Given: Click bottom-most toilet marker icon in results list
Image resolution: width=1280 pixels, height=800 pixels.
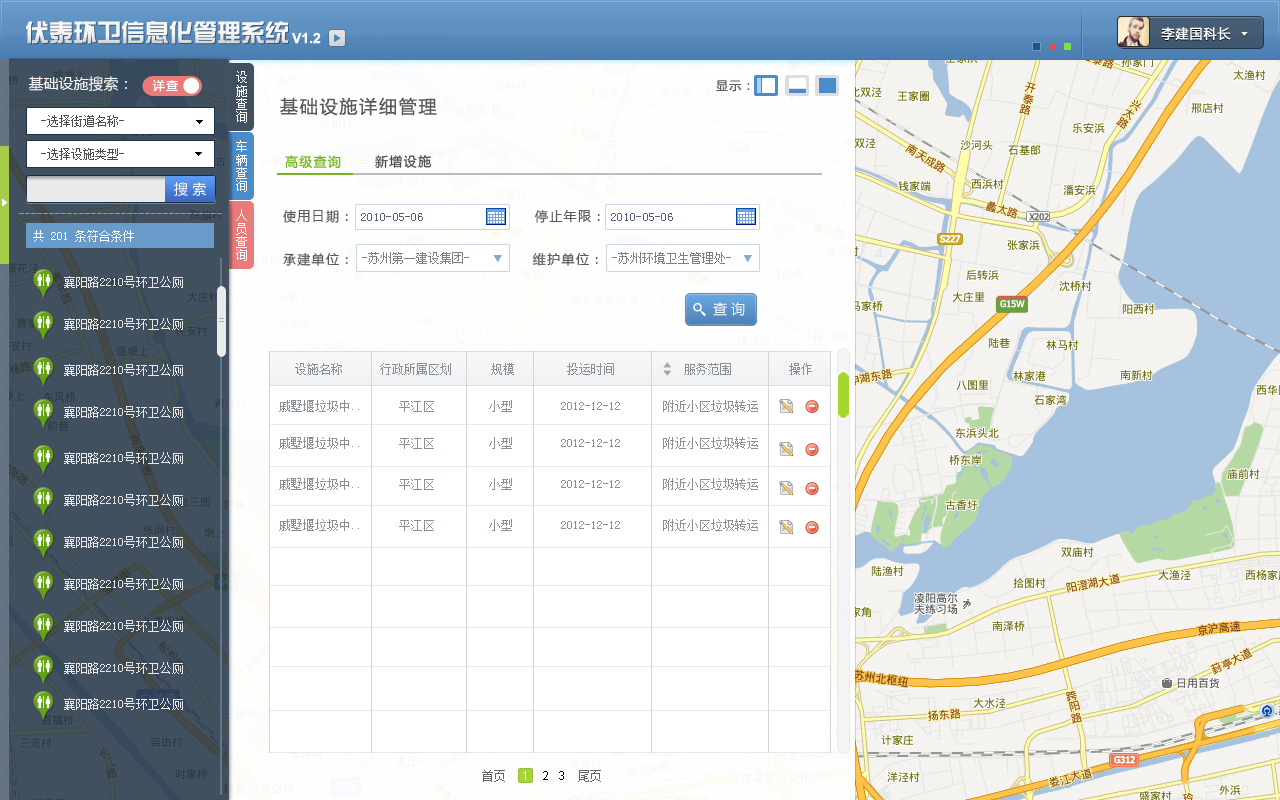Looking at the screenshot, I should click(43, 705).
